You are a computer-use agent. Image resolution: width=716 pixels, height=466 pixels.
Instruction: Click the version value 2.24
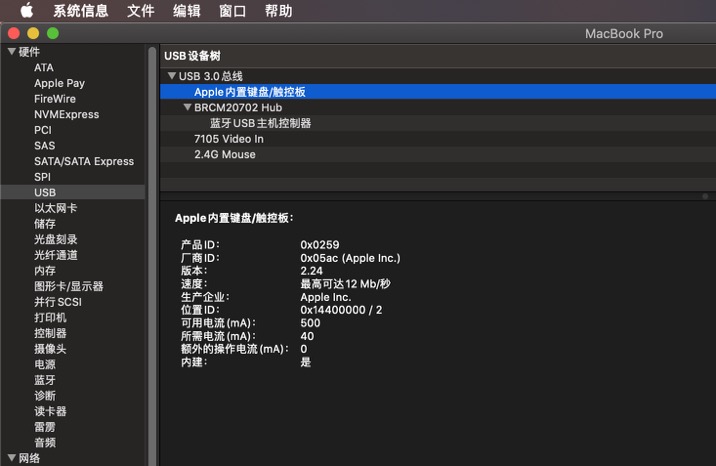click(311, 271)
